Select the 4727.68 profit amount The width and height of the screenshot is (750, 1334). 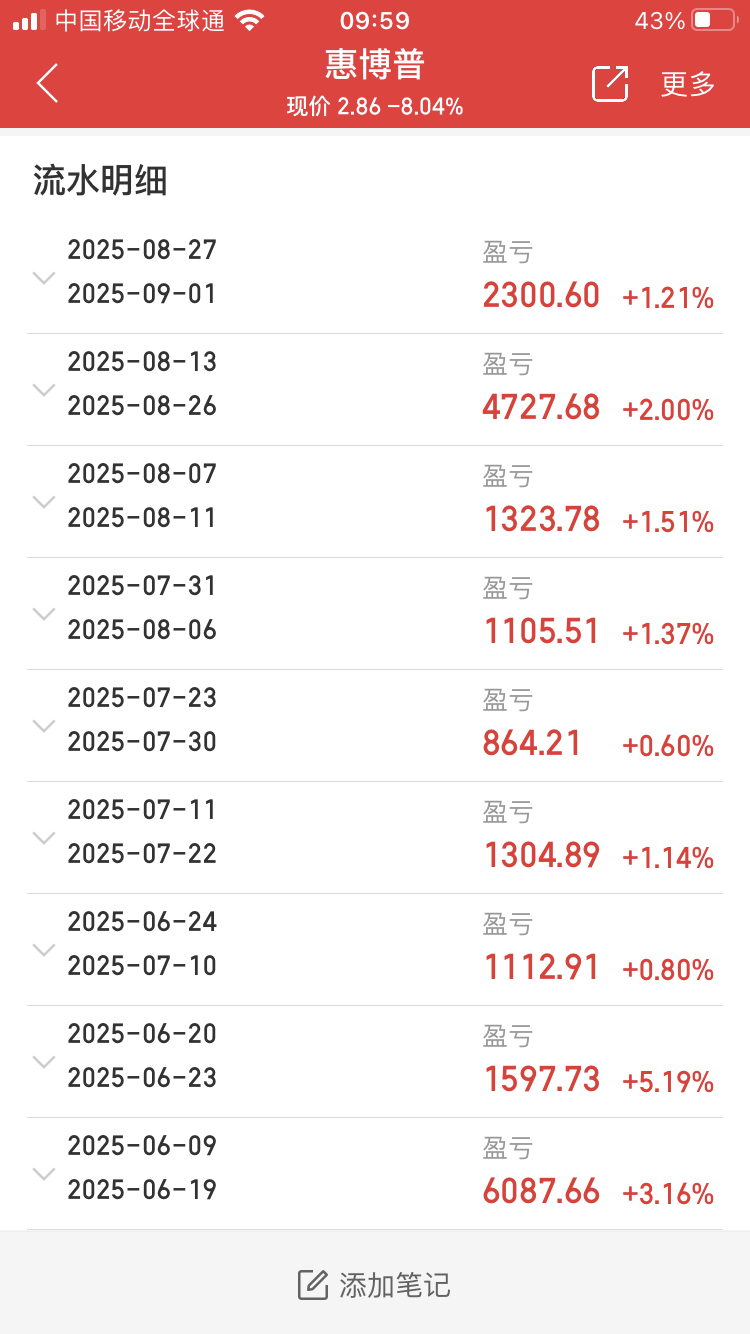[541, 407]
